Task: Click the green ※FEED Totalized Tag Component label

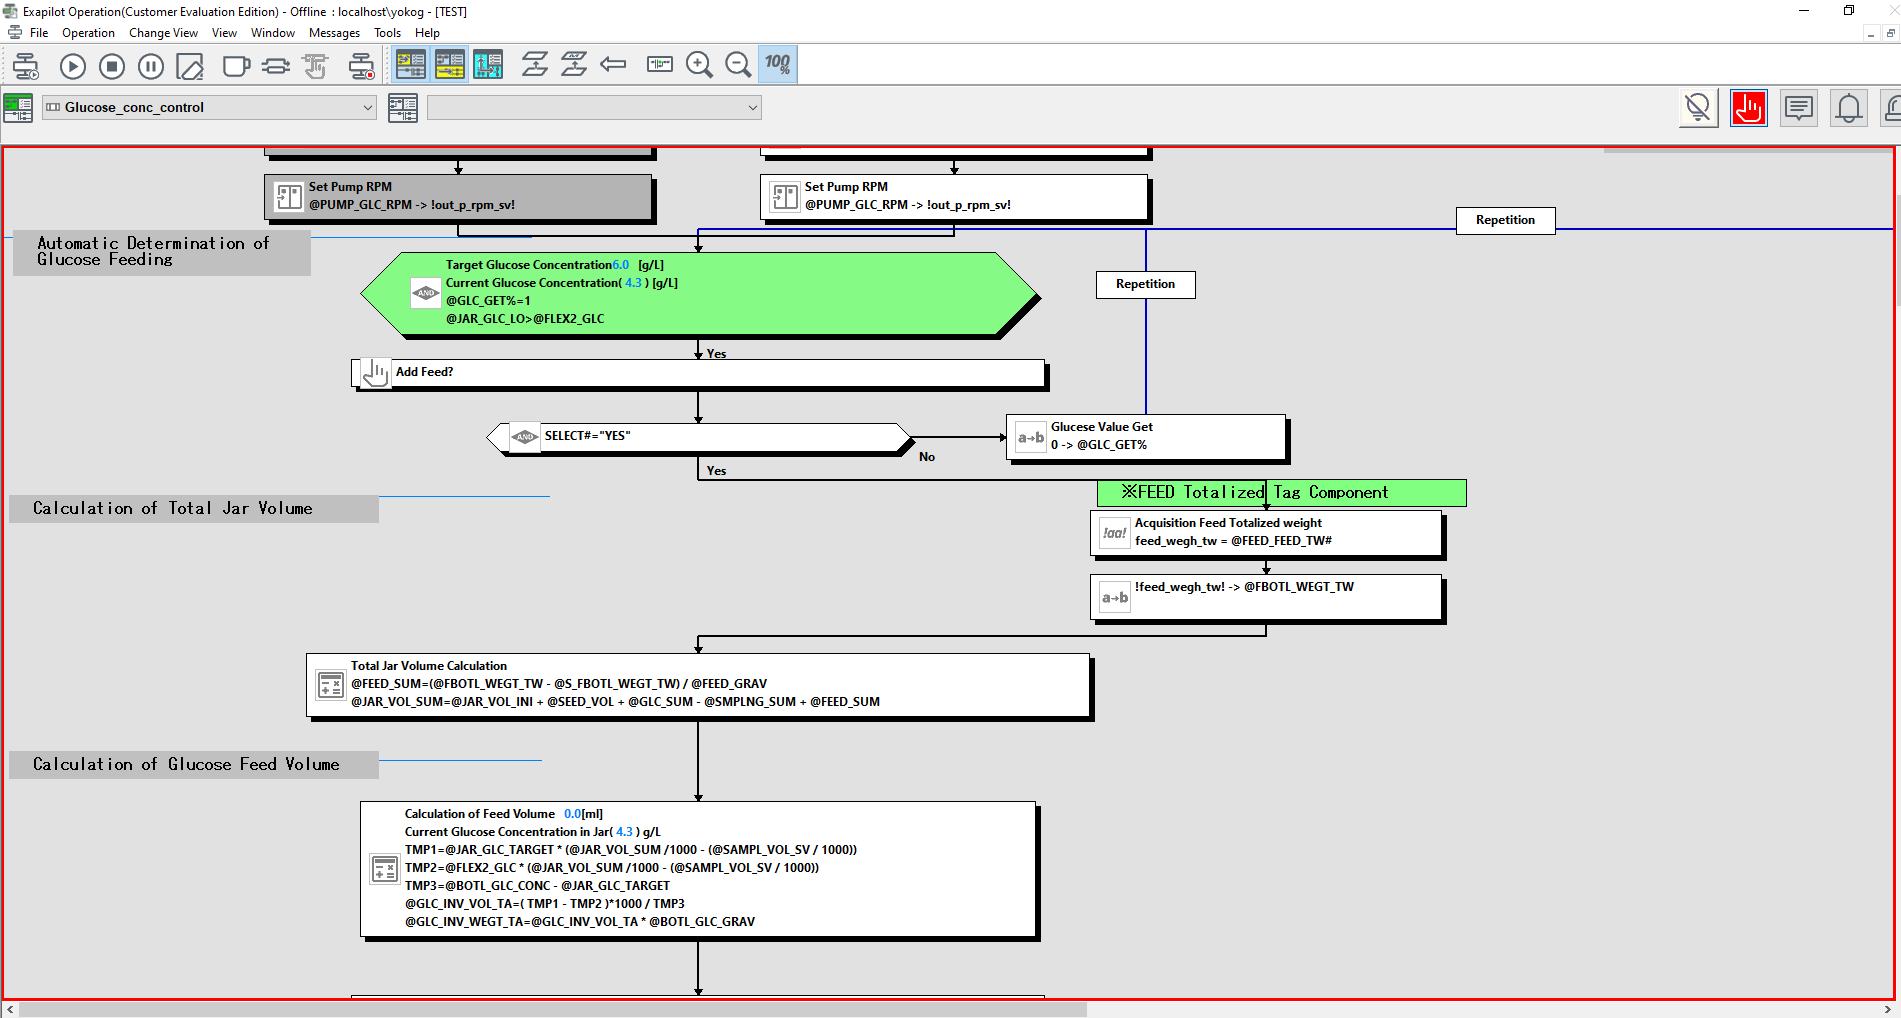Action: coord(1281,493)
